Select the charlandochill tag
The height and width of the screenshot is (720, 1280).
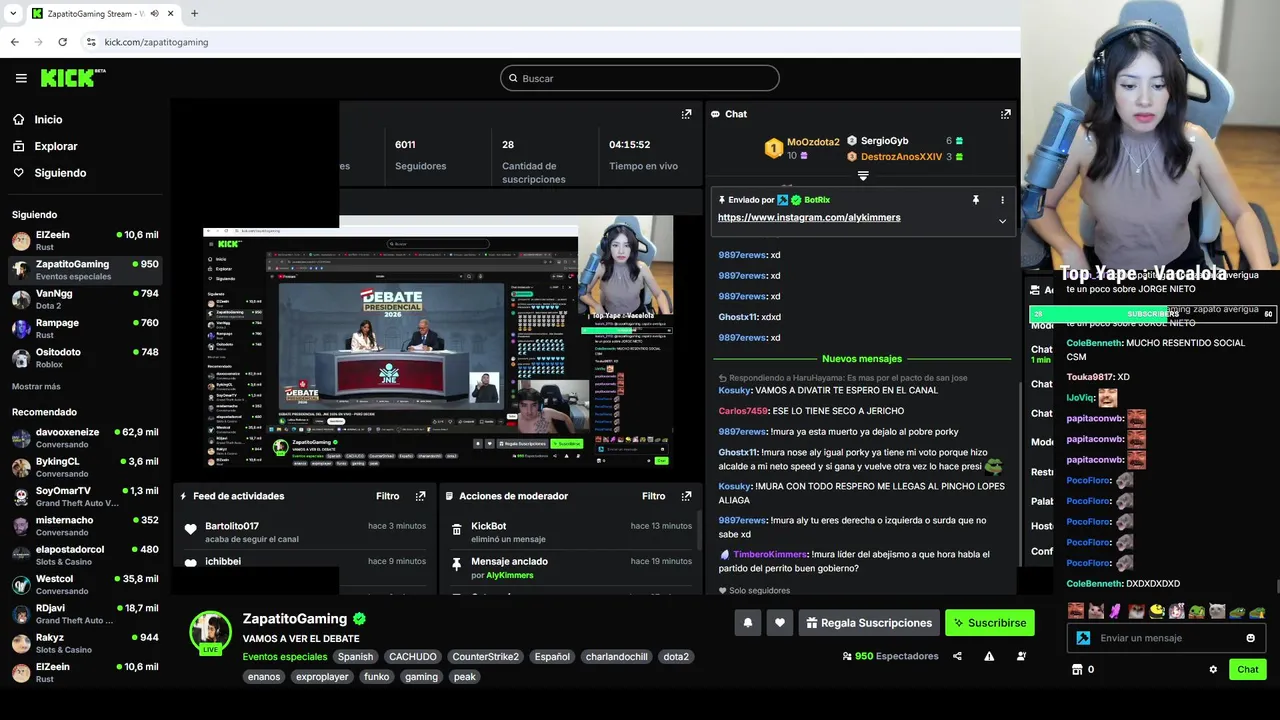[617, 657]
